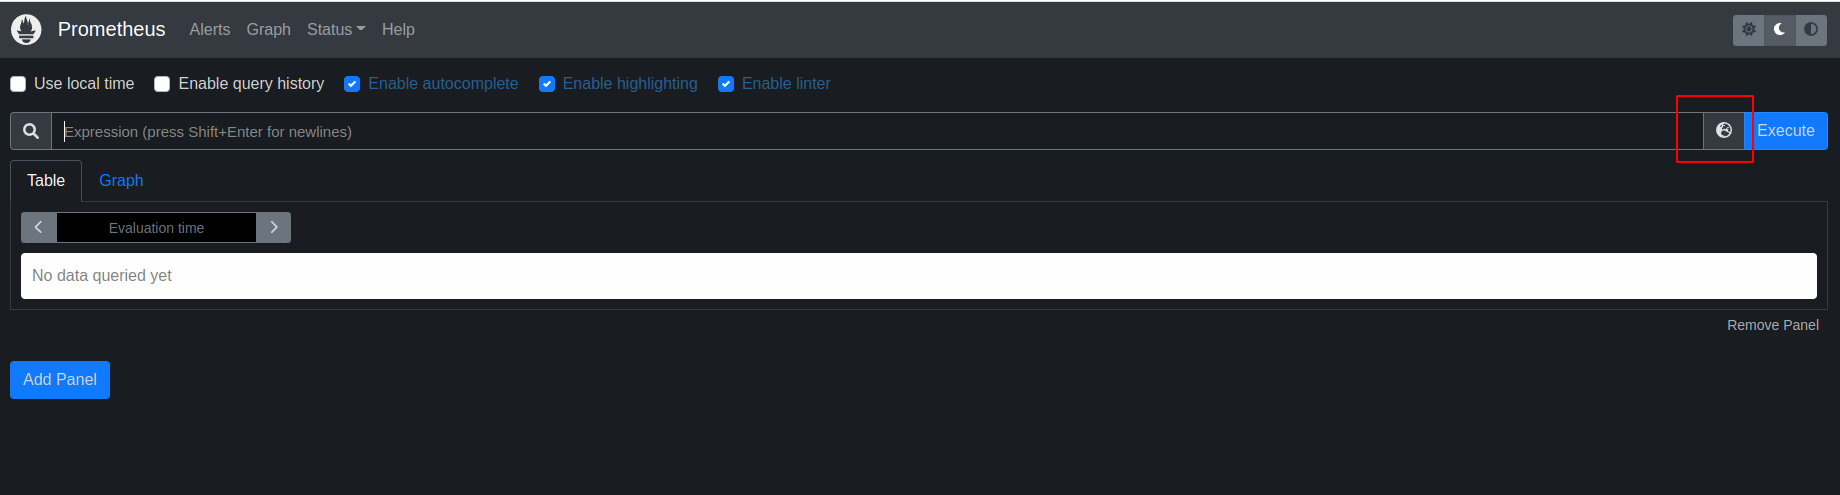Uncheck Enable highlighting option

click(x=547, y=84)
